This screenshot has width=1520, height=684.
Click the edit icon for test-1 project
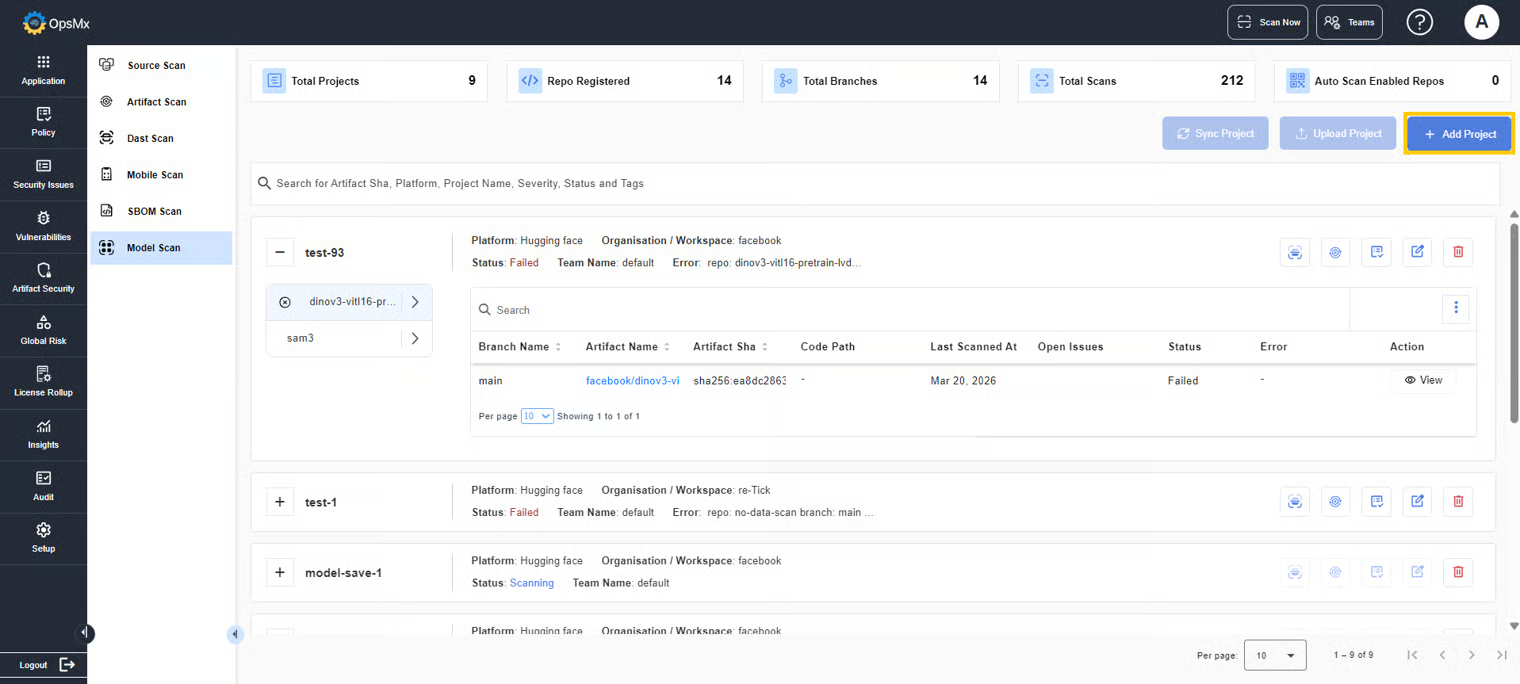1417,502
